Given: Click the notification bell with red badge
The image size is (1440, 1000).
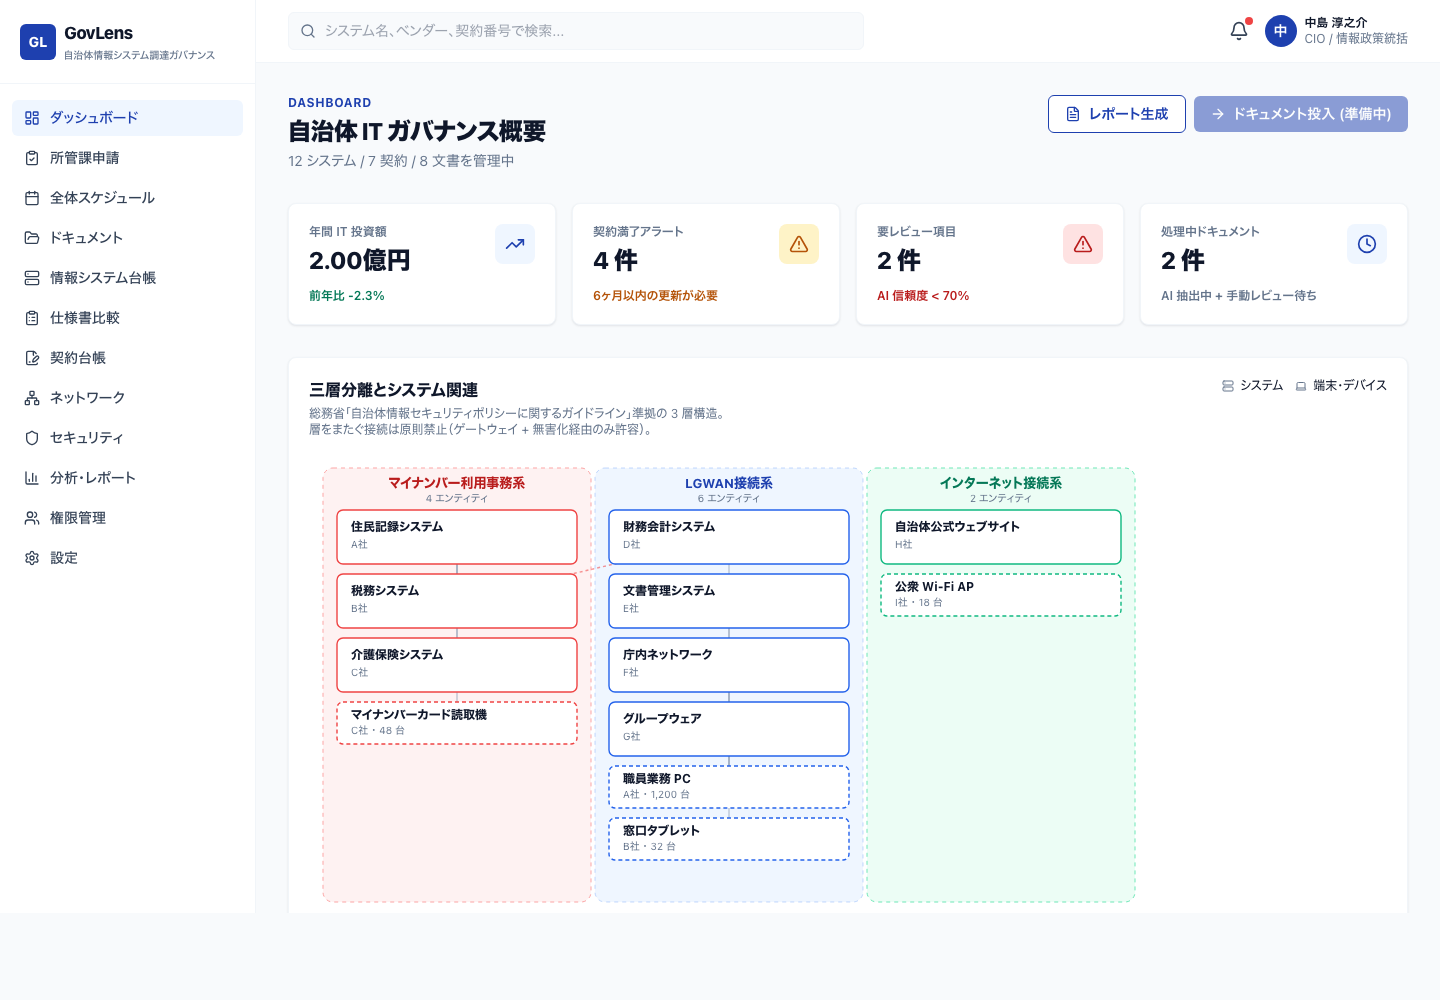Looking at the screenshot, I should coord(1238,31).
